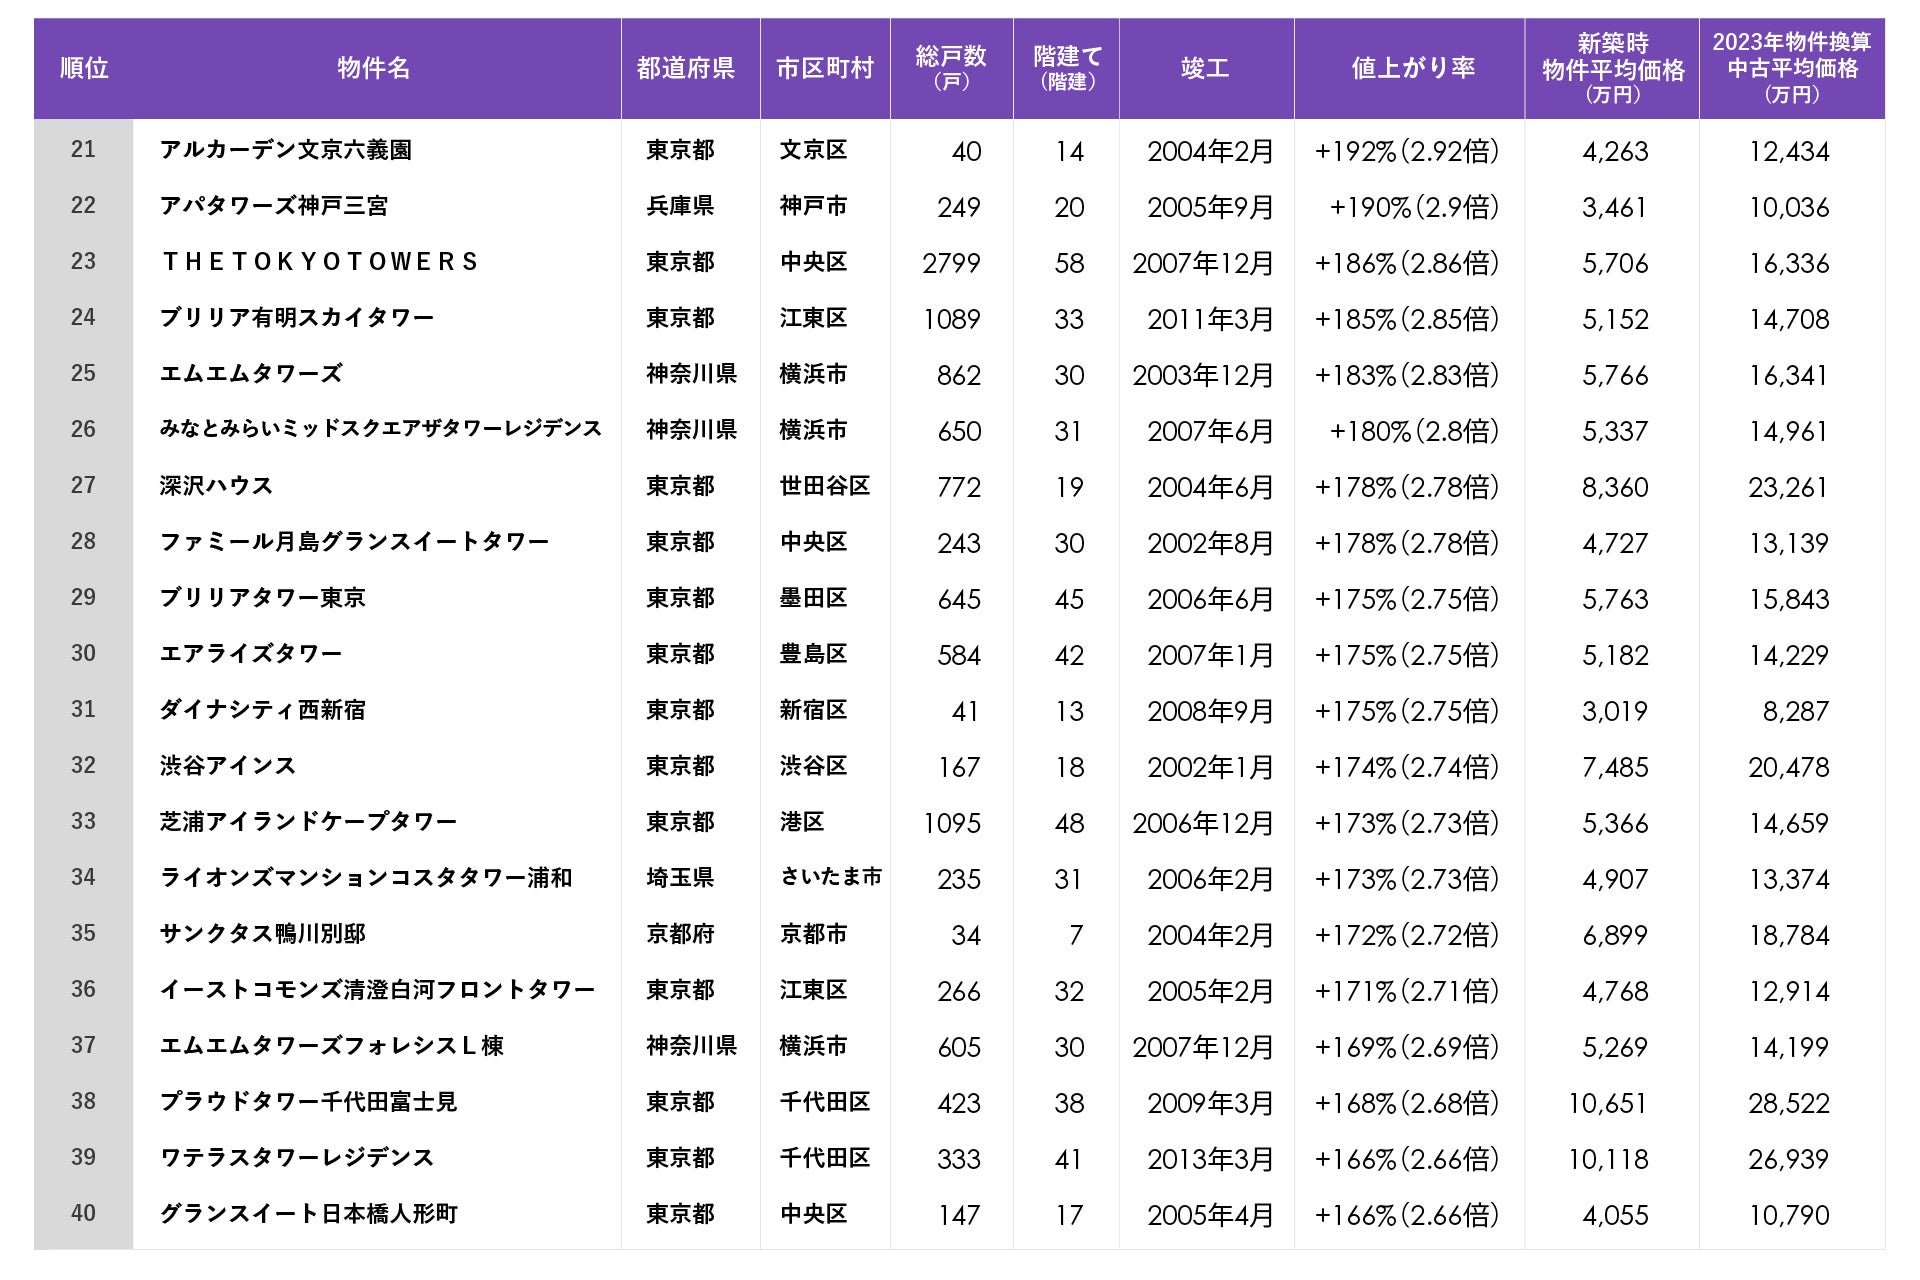Screen dimensions: 1920x1280
Task: Click THE TOKYO TOWERS property name
Action: point(320,262)
